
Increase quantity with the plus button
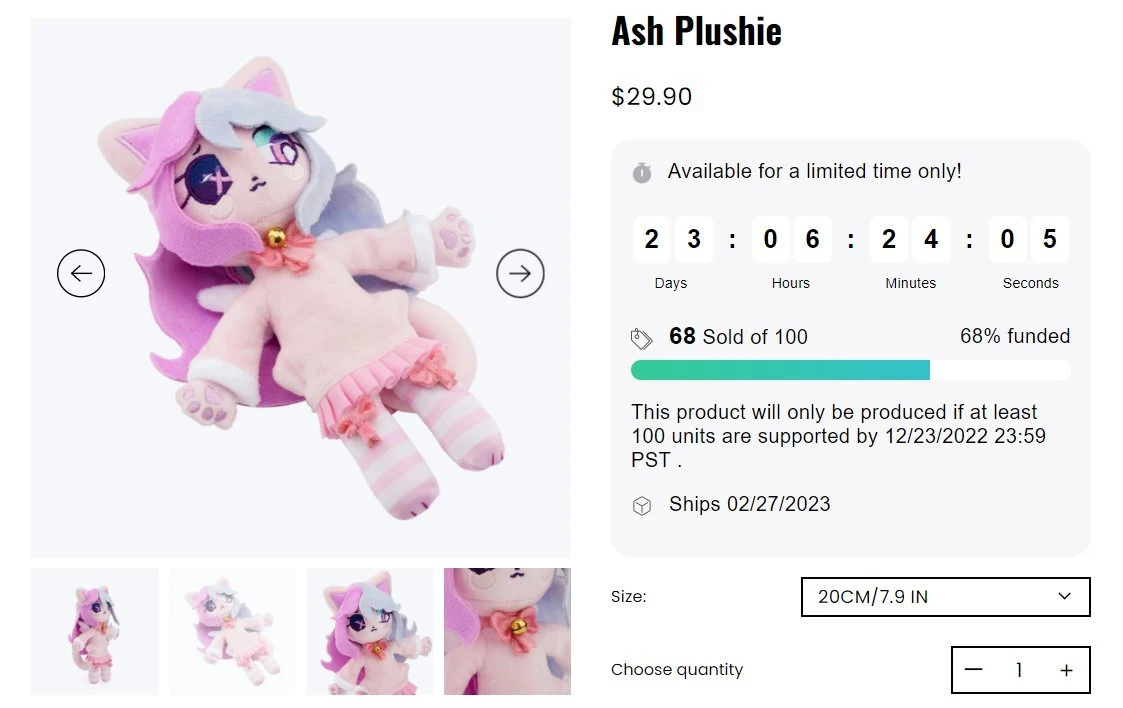[x=1066, y=669]
